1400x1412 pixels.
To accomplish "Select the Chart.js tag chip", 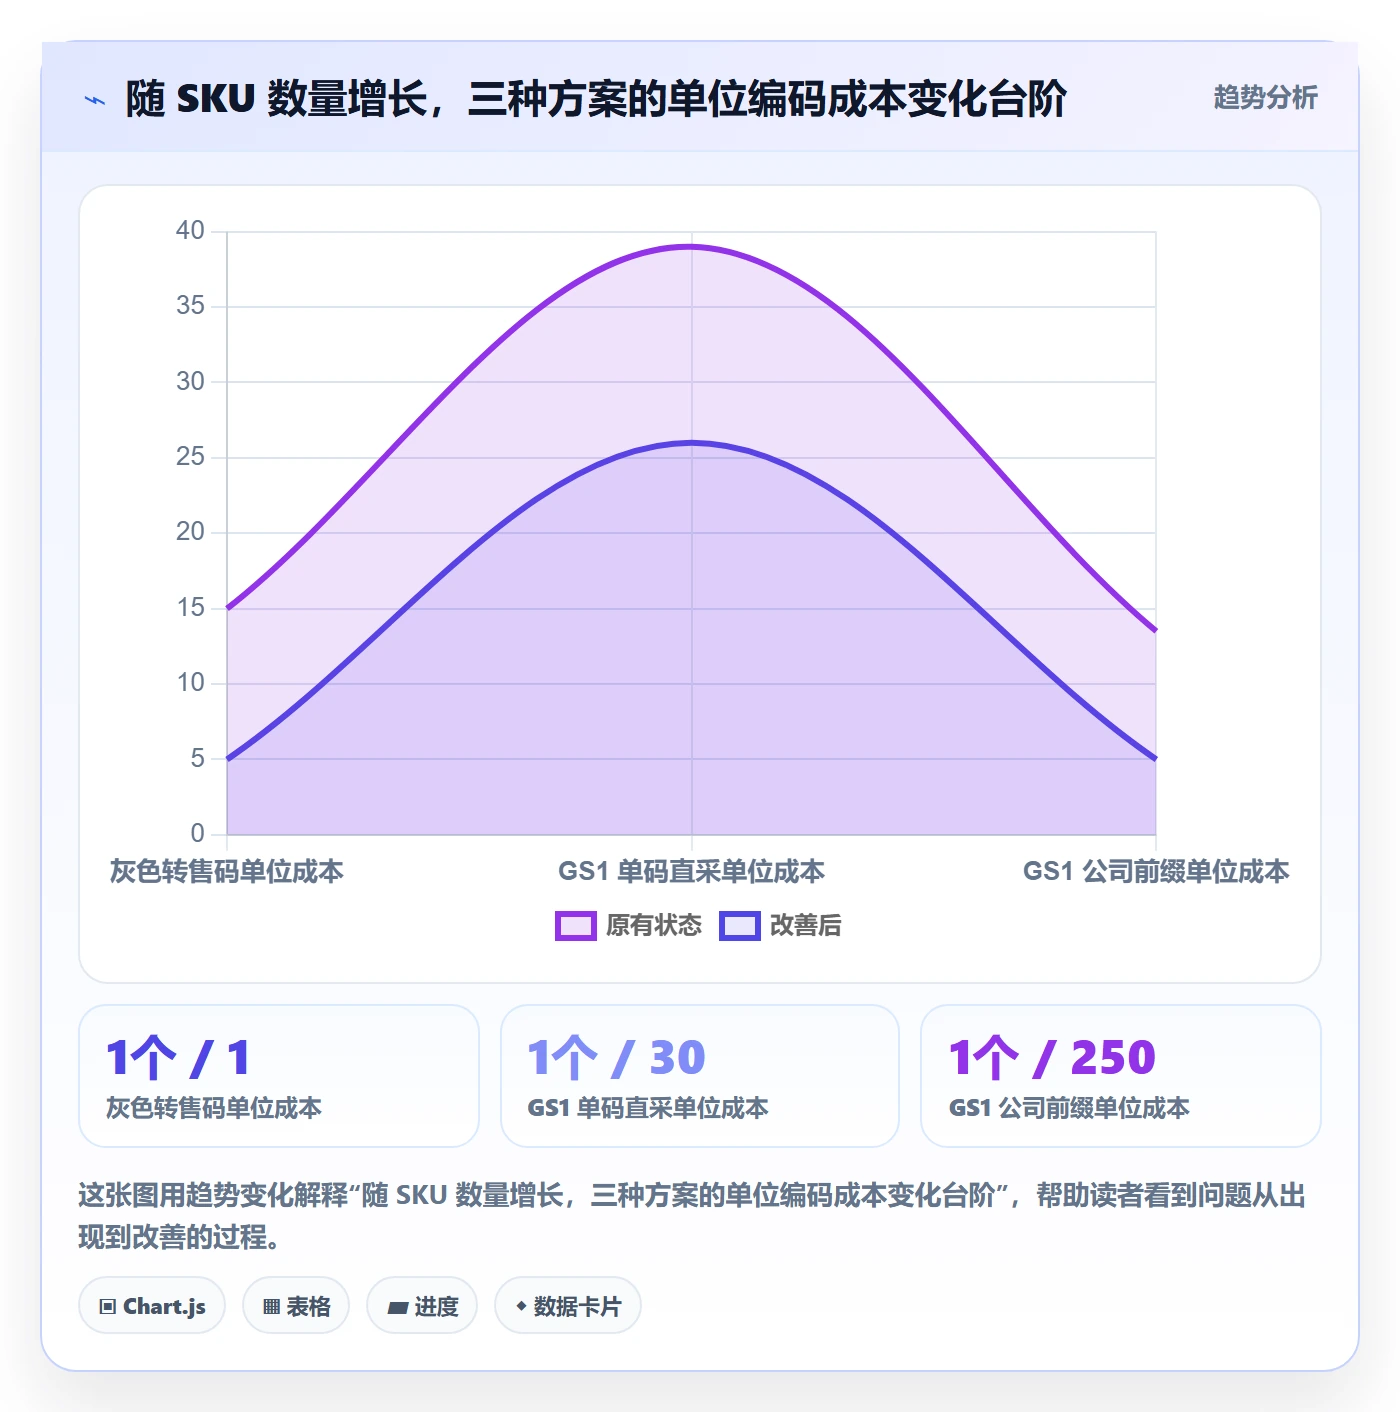I will pos(152,1306).
